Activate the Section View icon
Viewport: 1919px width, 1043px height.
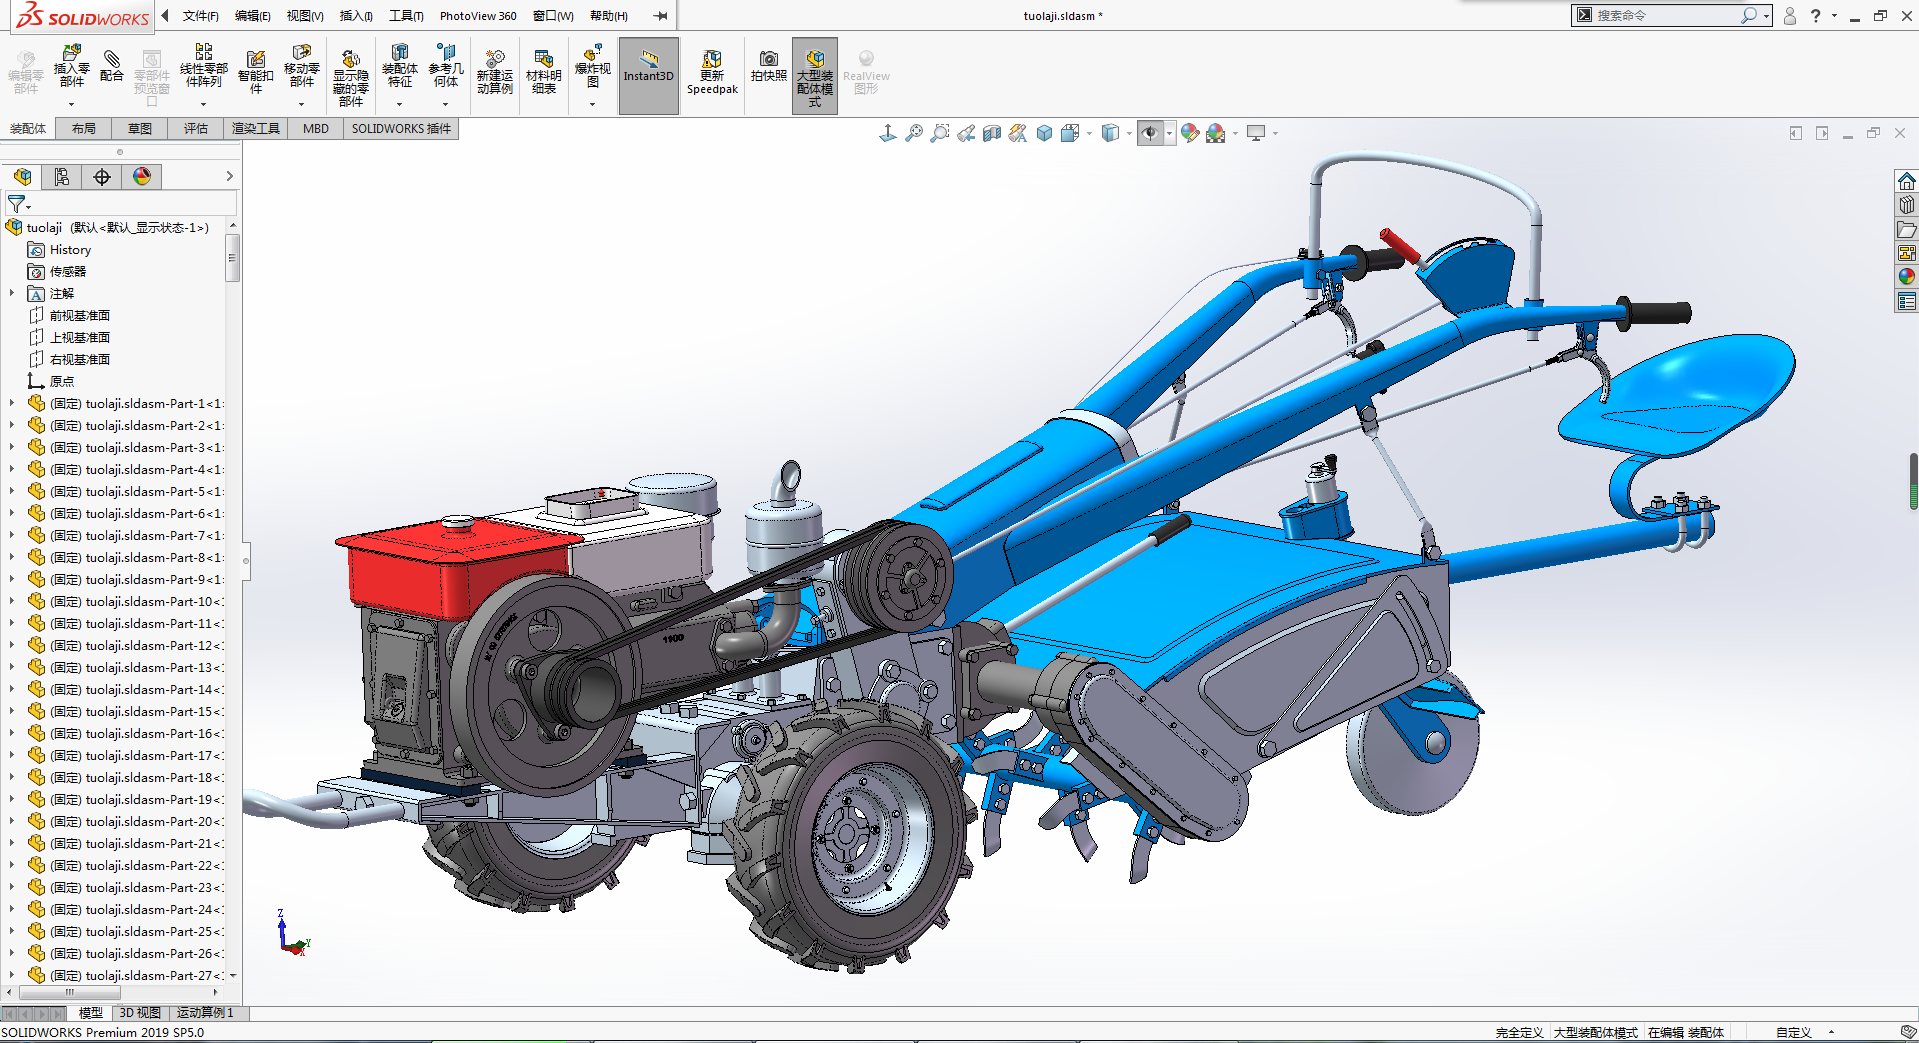point(991,133)
